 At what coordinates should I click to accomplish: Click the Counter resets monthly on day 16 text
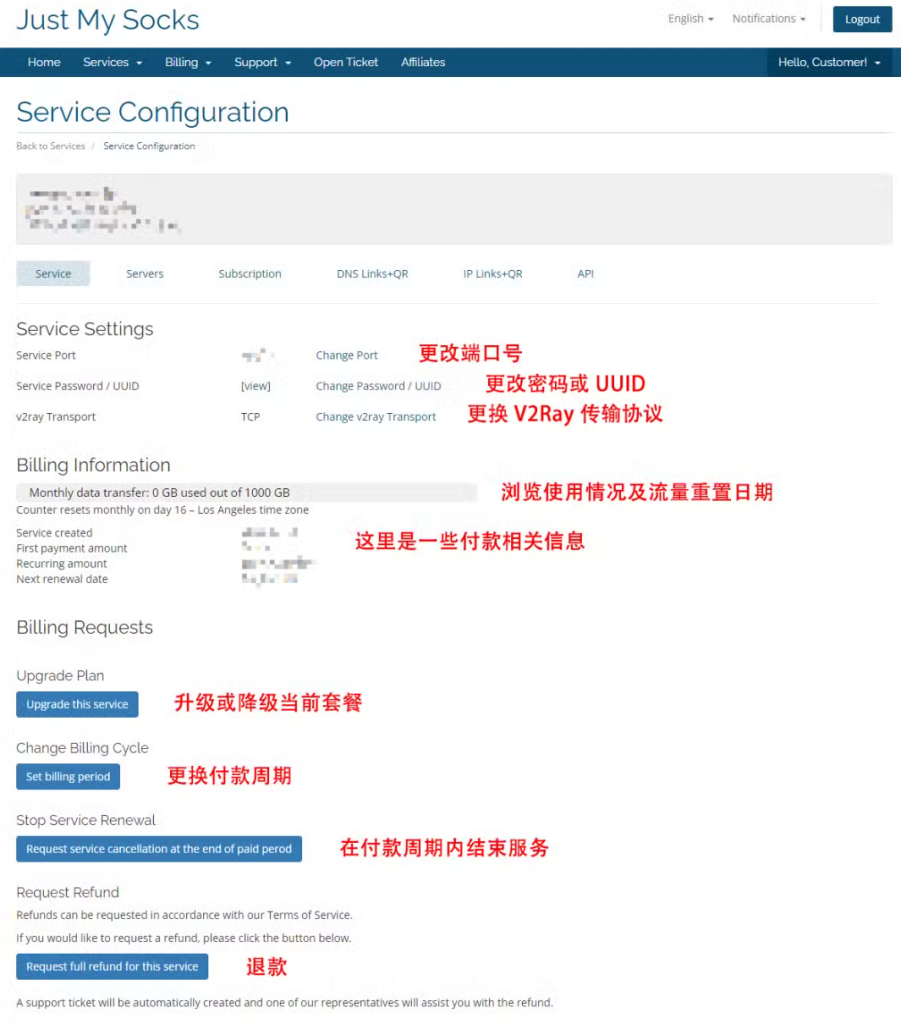[x=163, y=510]
